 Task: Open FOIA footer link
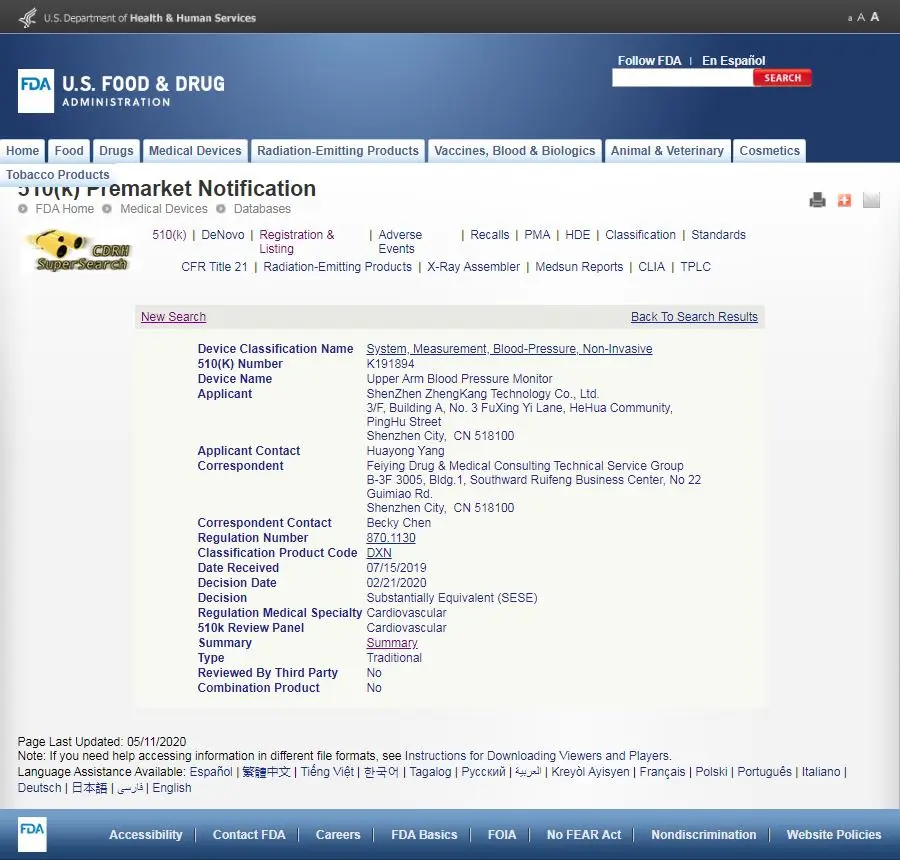(502, 835)
